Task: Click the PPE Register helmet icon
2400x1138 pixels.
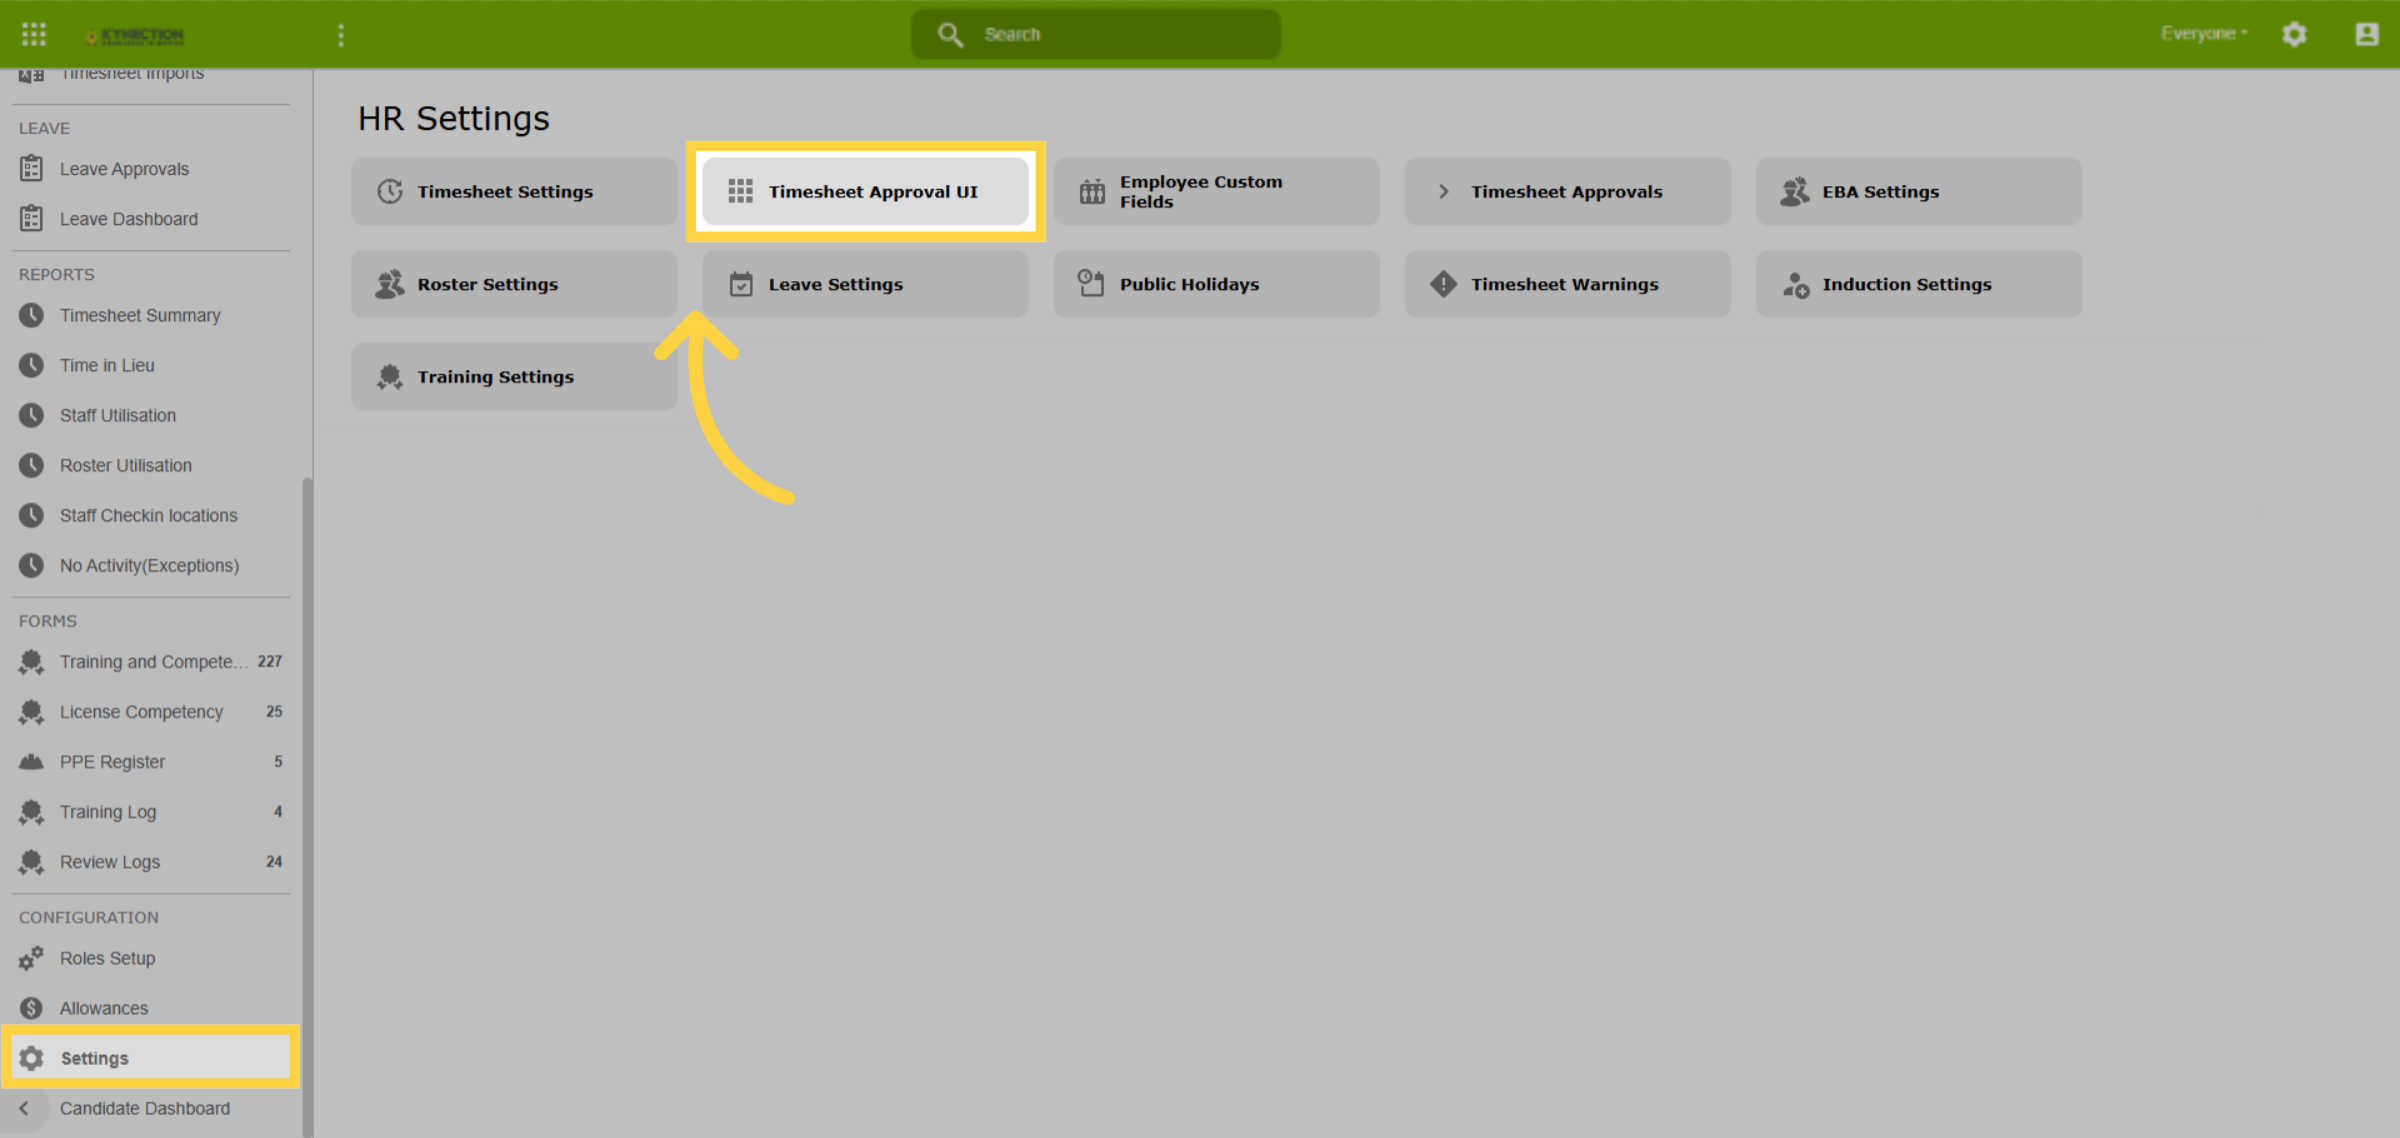Action: (x=31, y=762)
